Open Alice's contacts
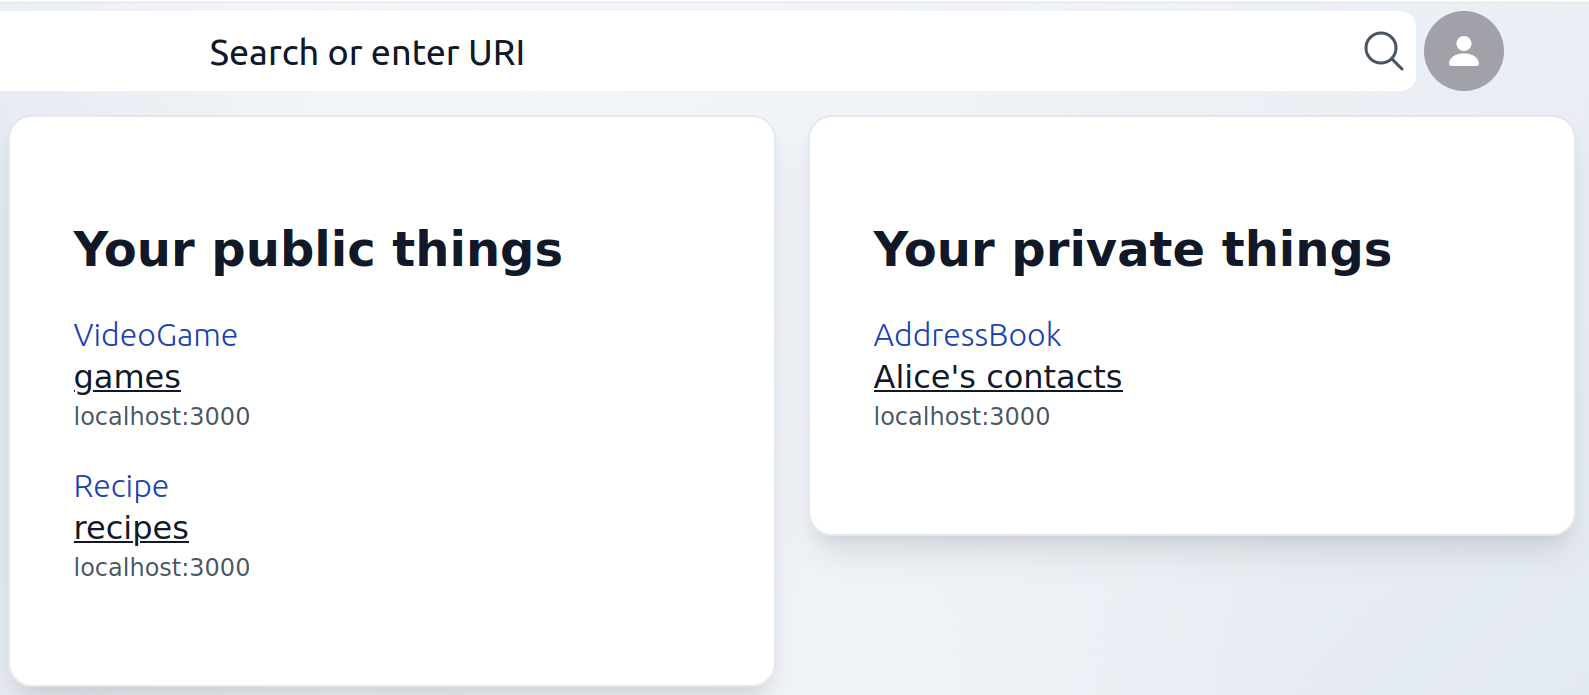The height and width of the screenshot is (695, 1589). pos(997,377)
